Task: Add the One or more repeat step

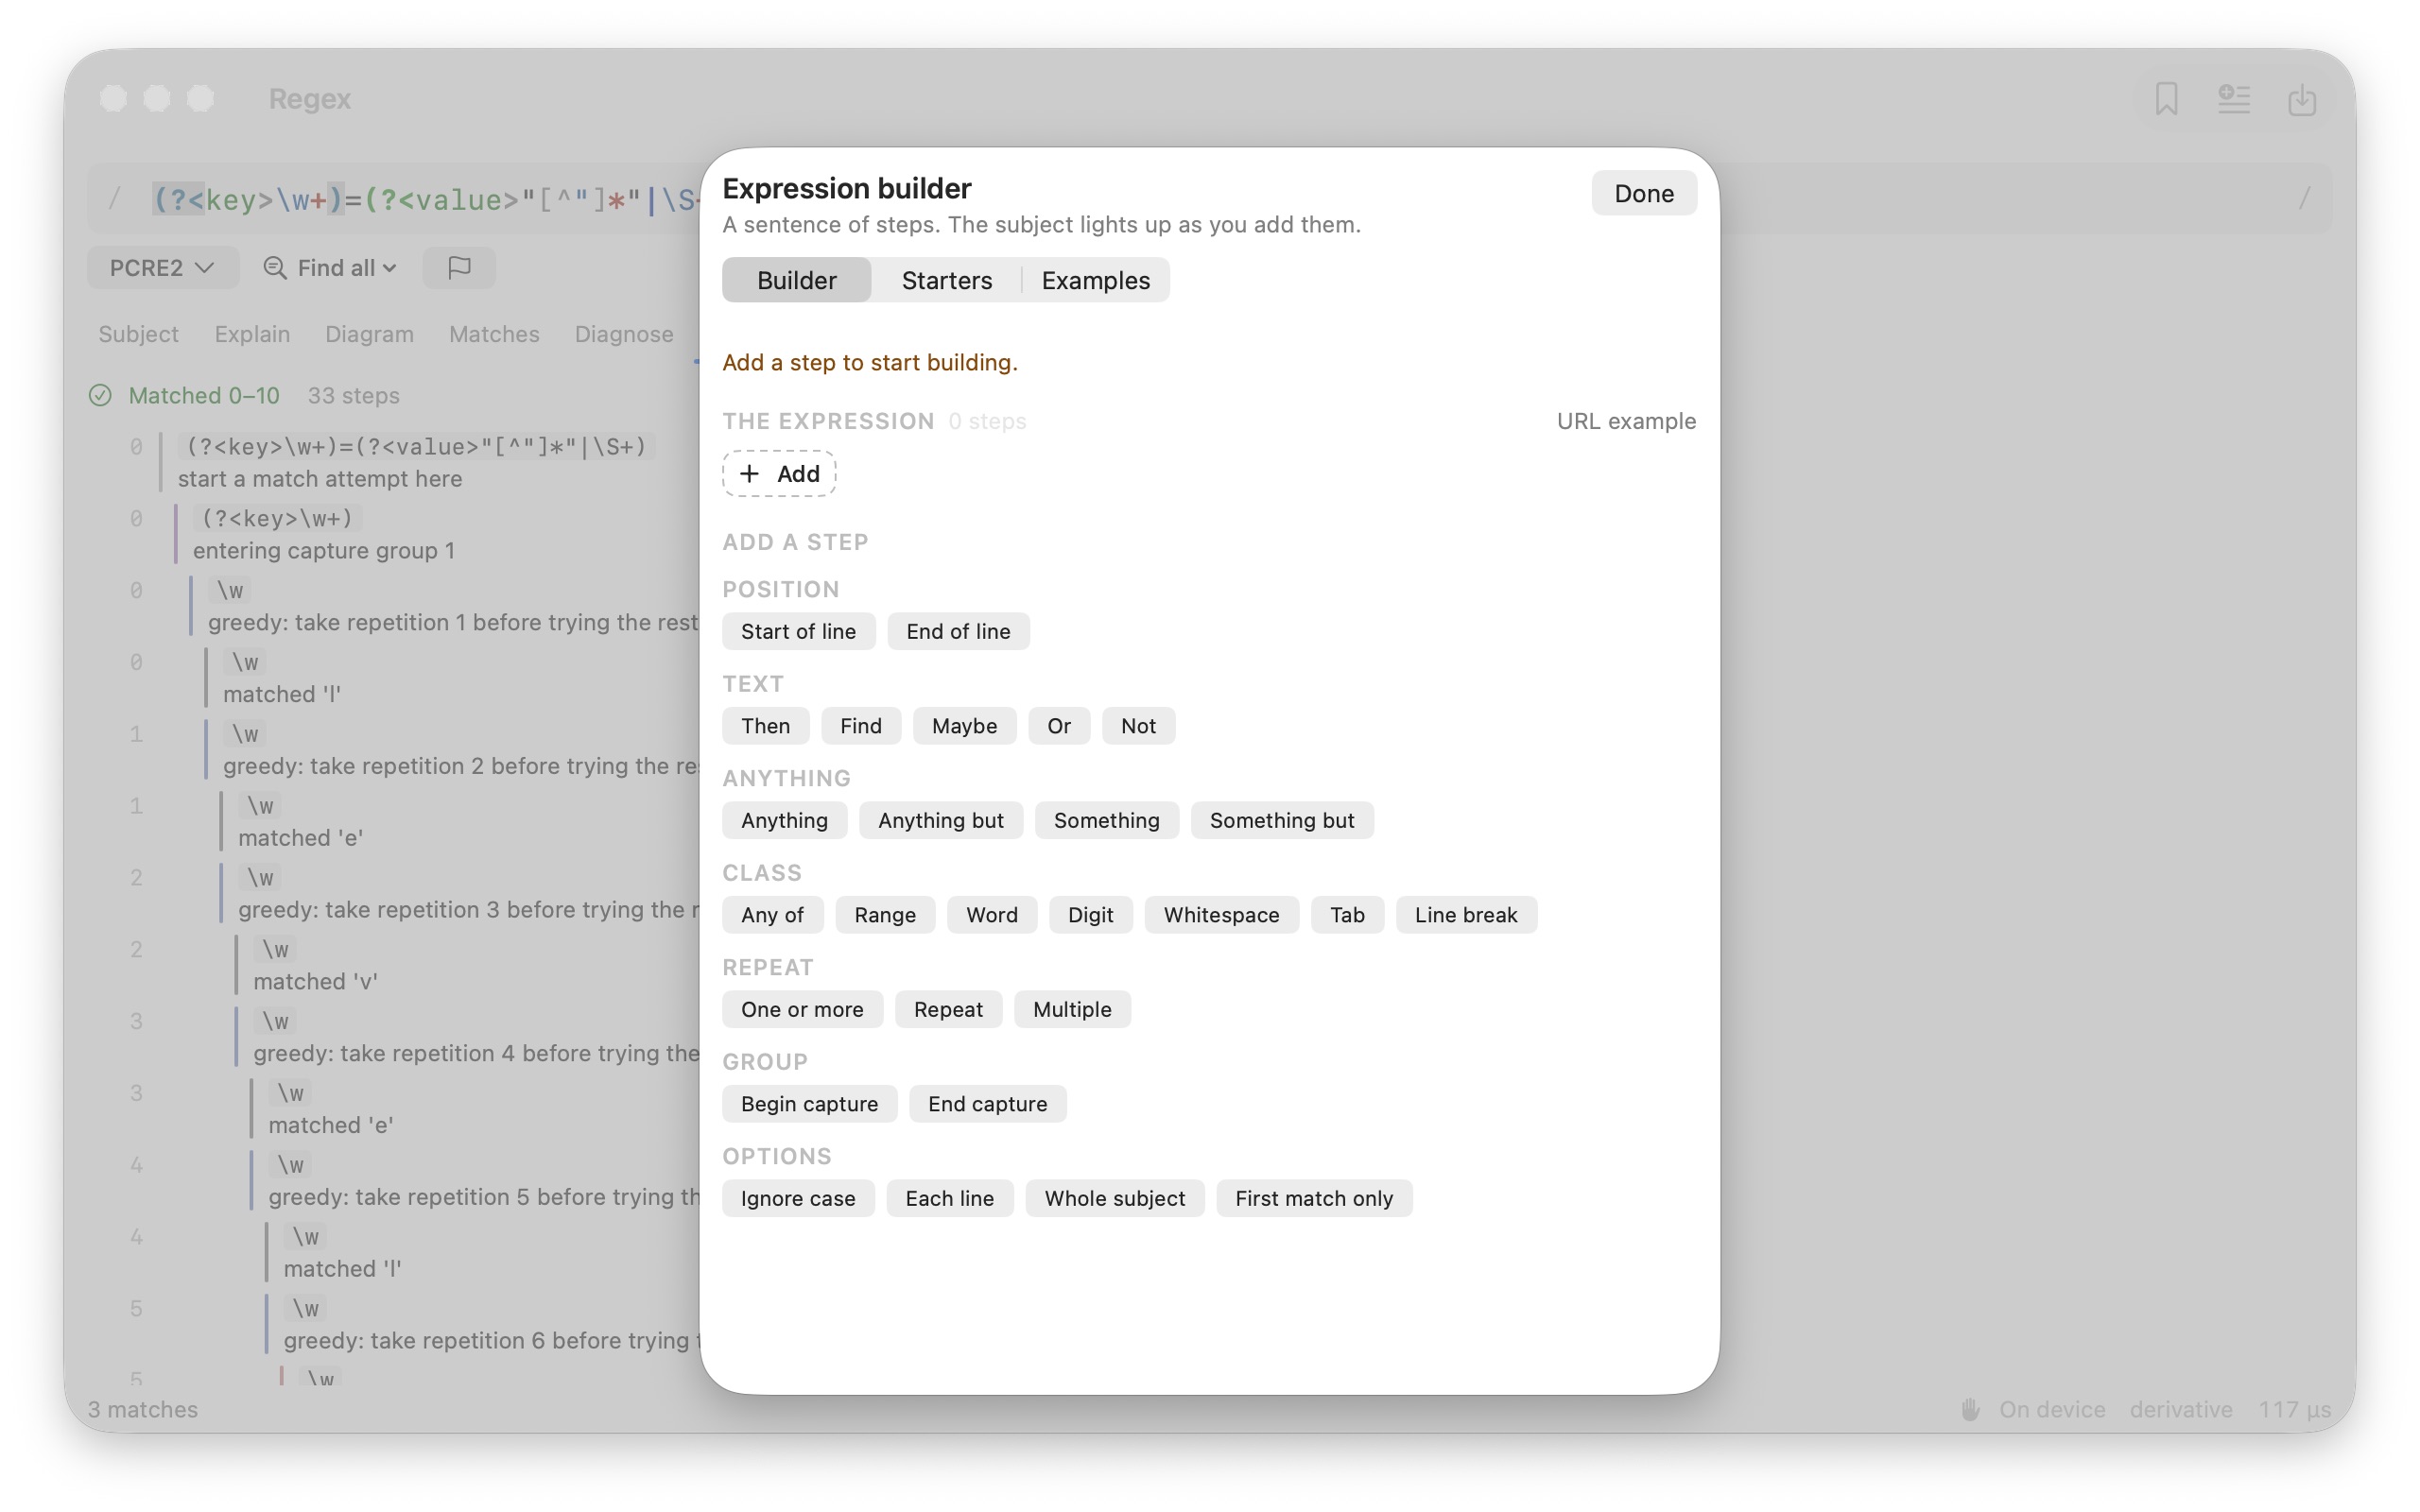Action: pos(802,1009)
